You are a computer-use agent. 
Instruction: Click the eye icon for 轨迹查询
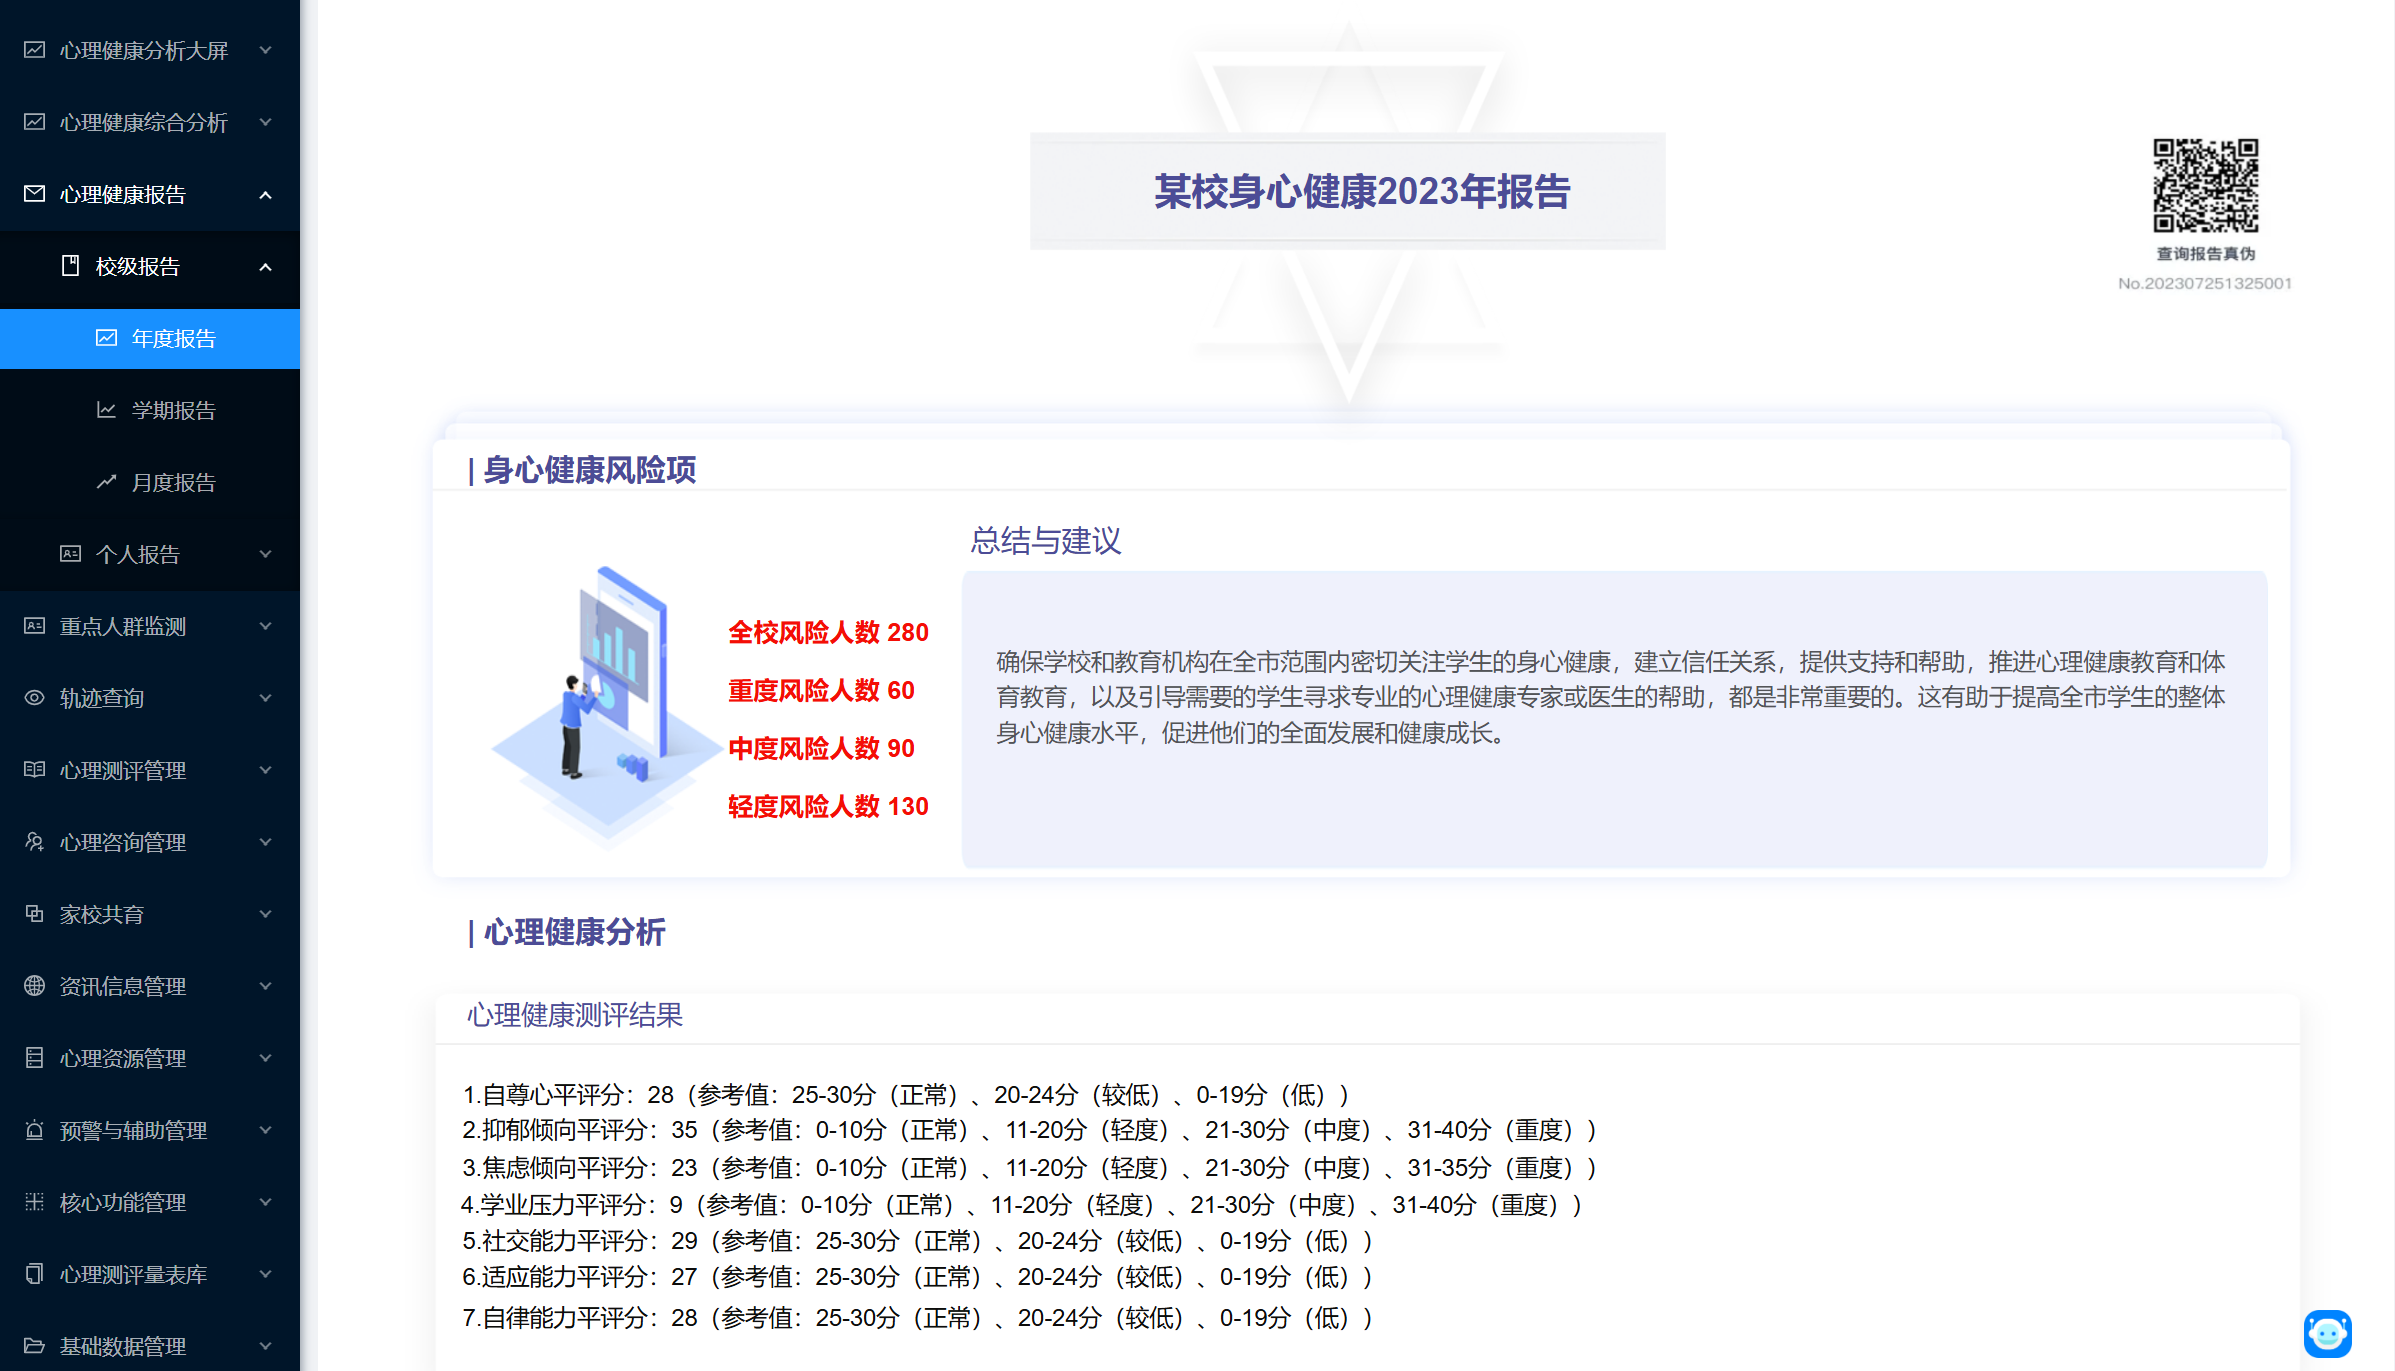coord(34,698)
